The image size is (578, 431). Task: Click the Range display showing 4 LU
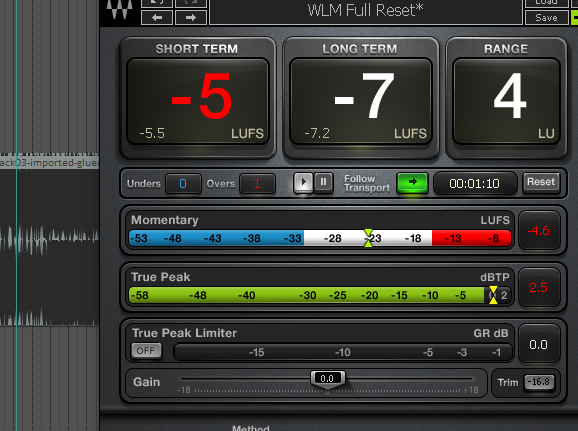(x=506, y=101)
